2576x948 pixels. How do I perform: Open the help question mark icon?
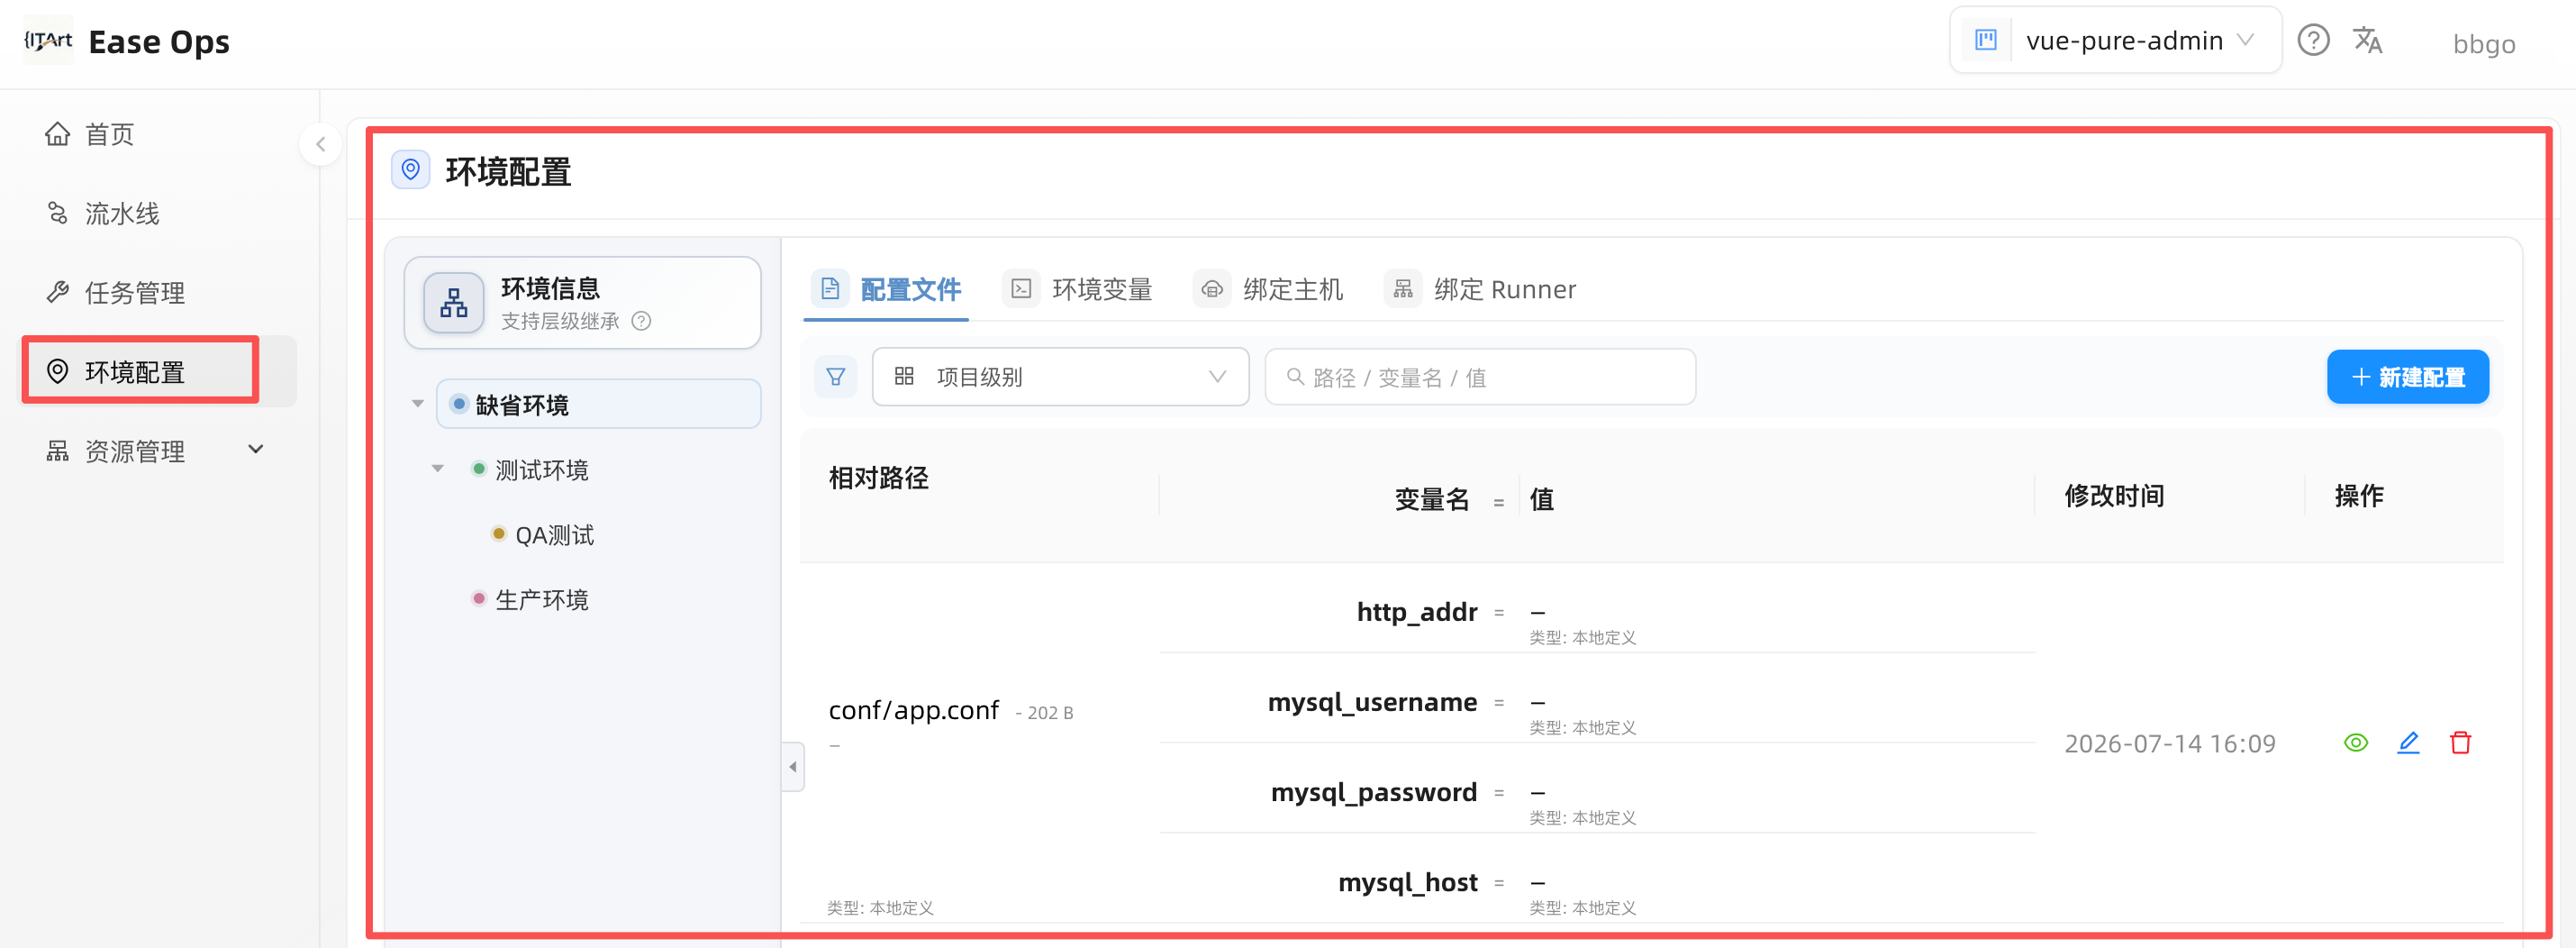pyautogui.click(x=2313, y=40)
